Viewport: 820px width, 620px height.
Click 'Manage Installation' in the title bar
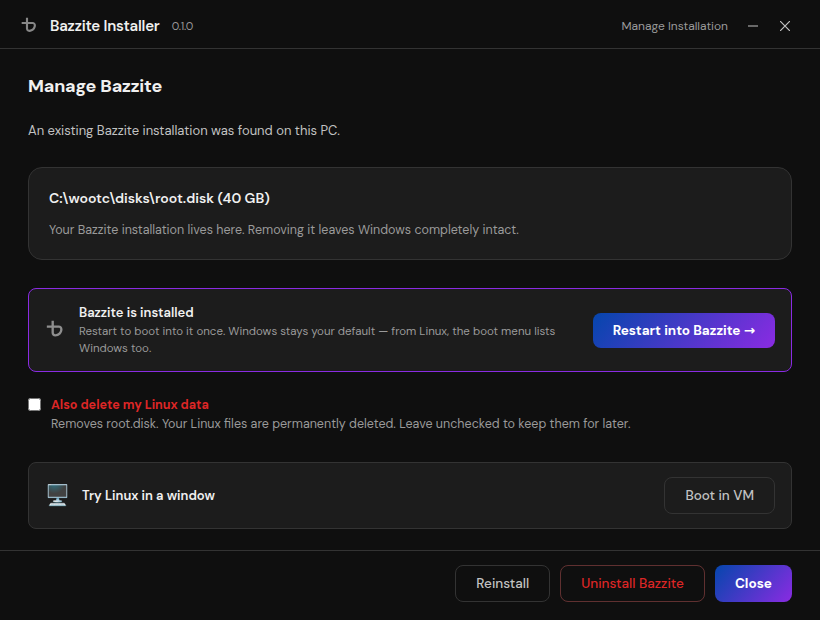point(674,26)
